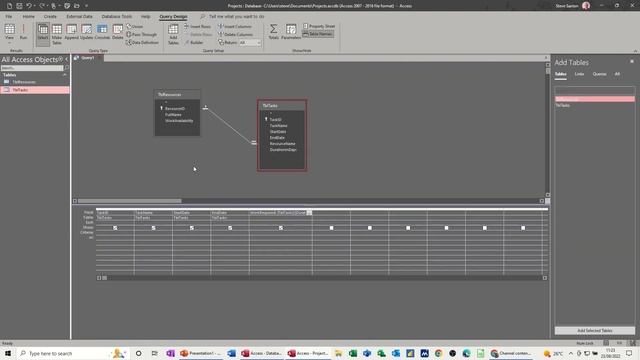
Task: Click the Add Tables pane search field
Action: [x=595, y=90]
